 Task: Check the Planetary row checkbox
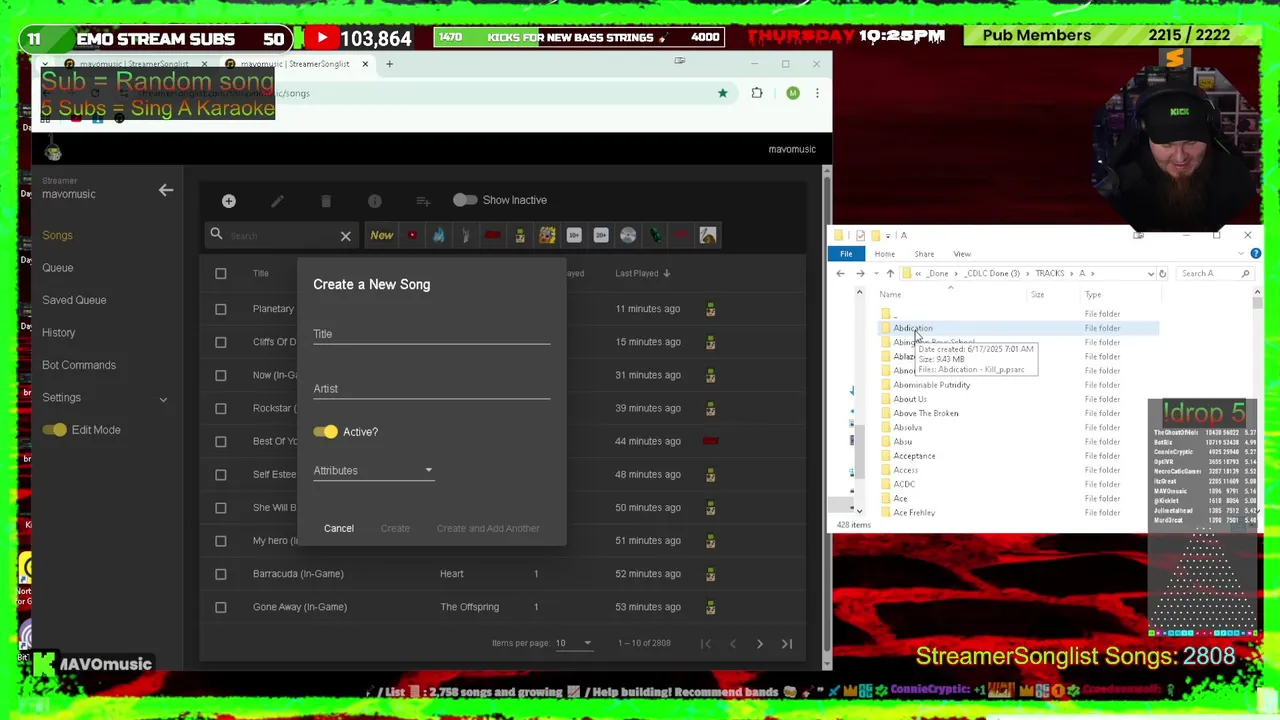[221, 309]
